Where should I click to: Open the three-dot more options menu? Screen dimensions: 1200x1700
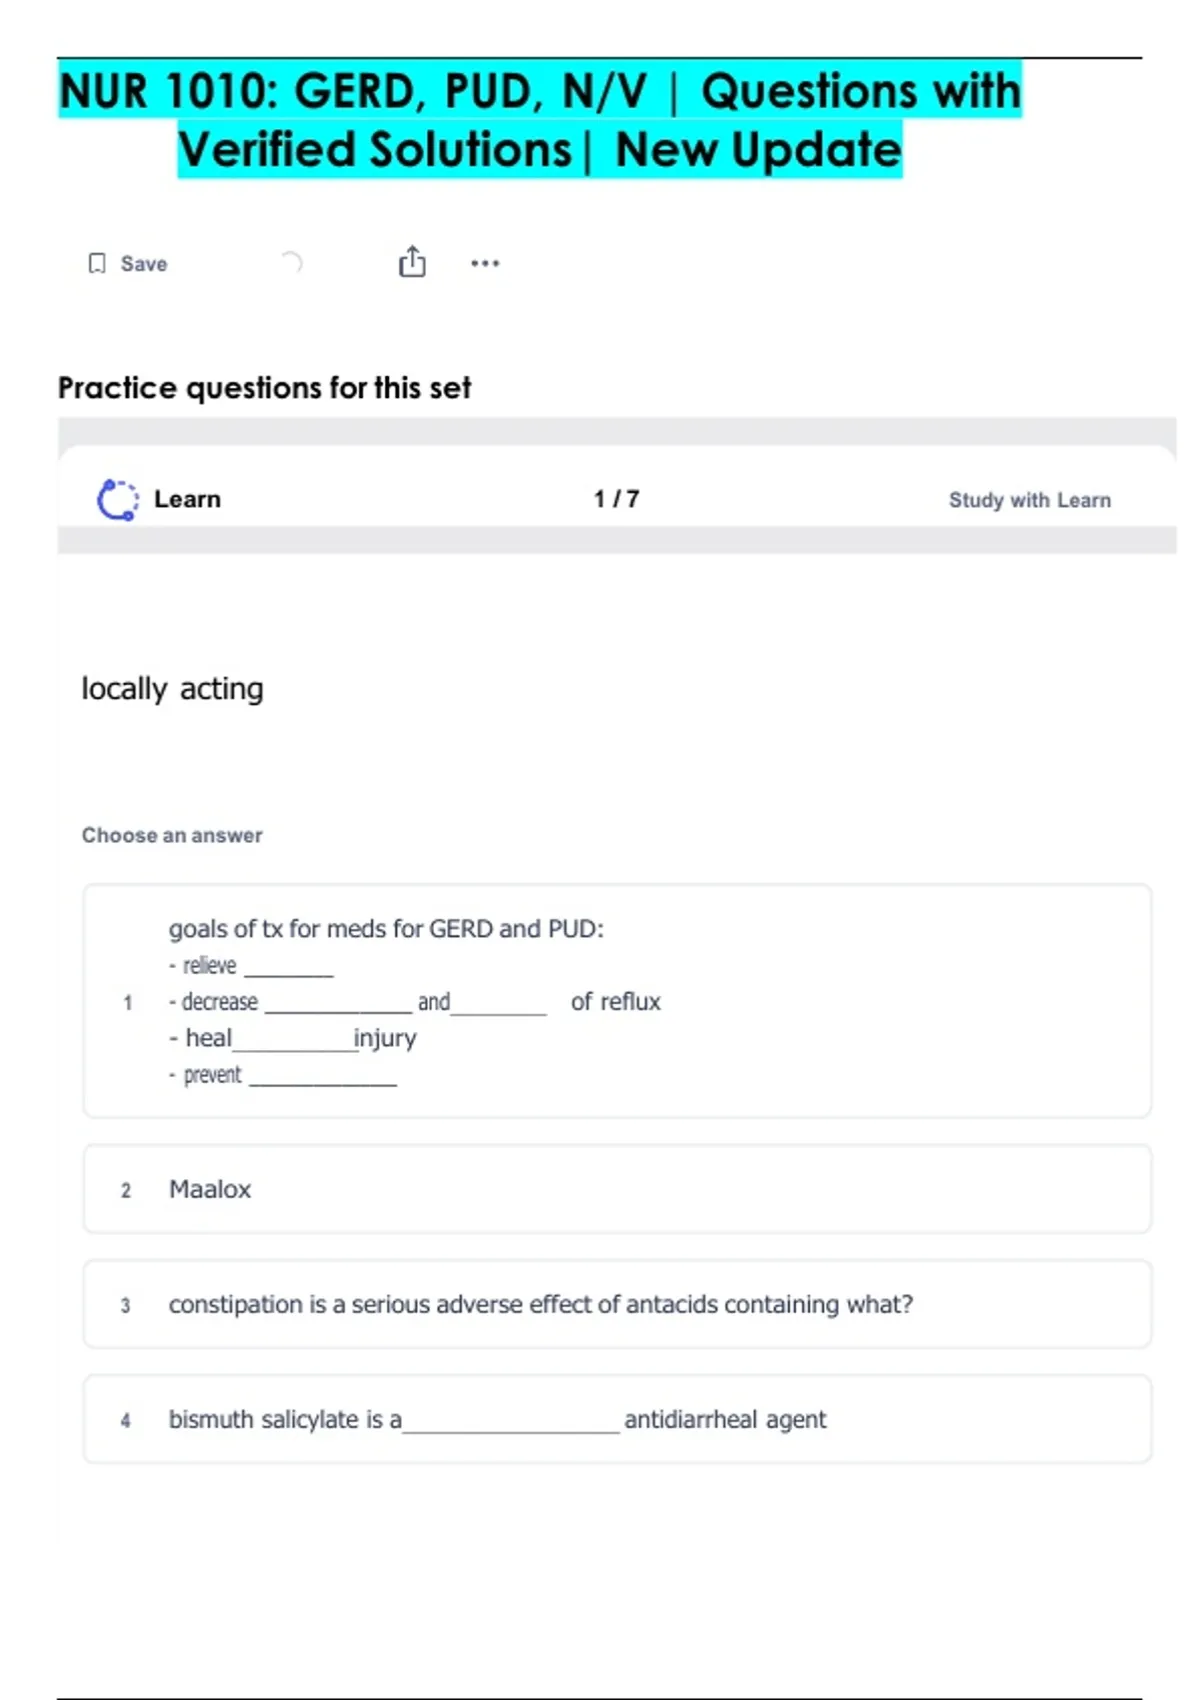(x=485, y=263)
